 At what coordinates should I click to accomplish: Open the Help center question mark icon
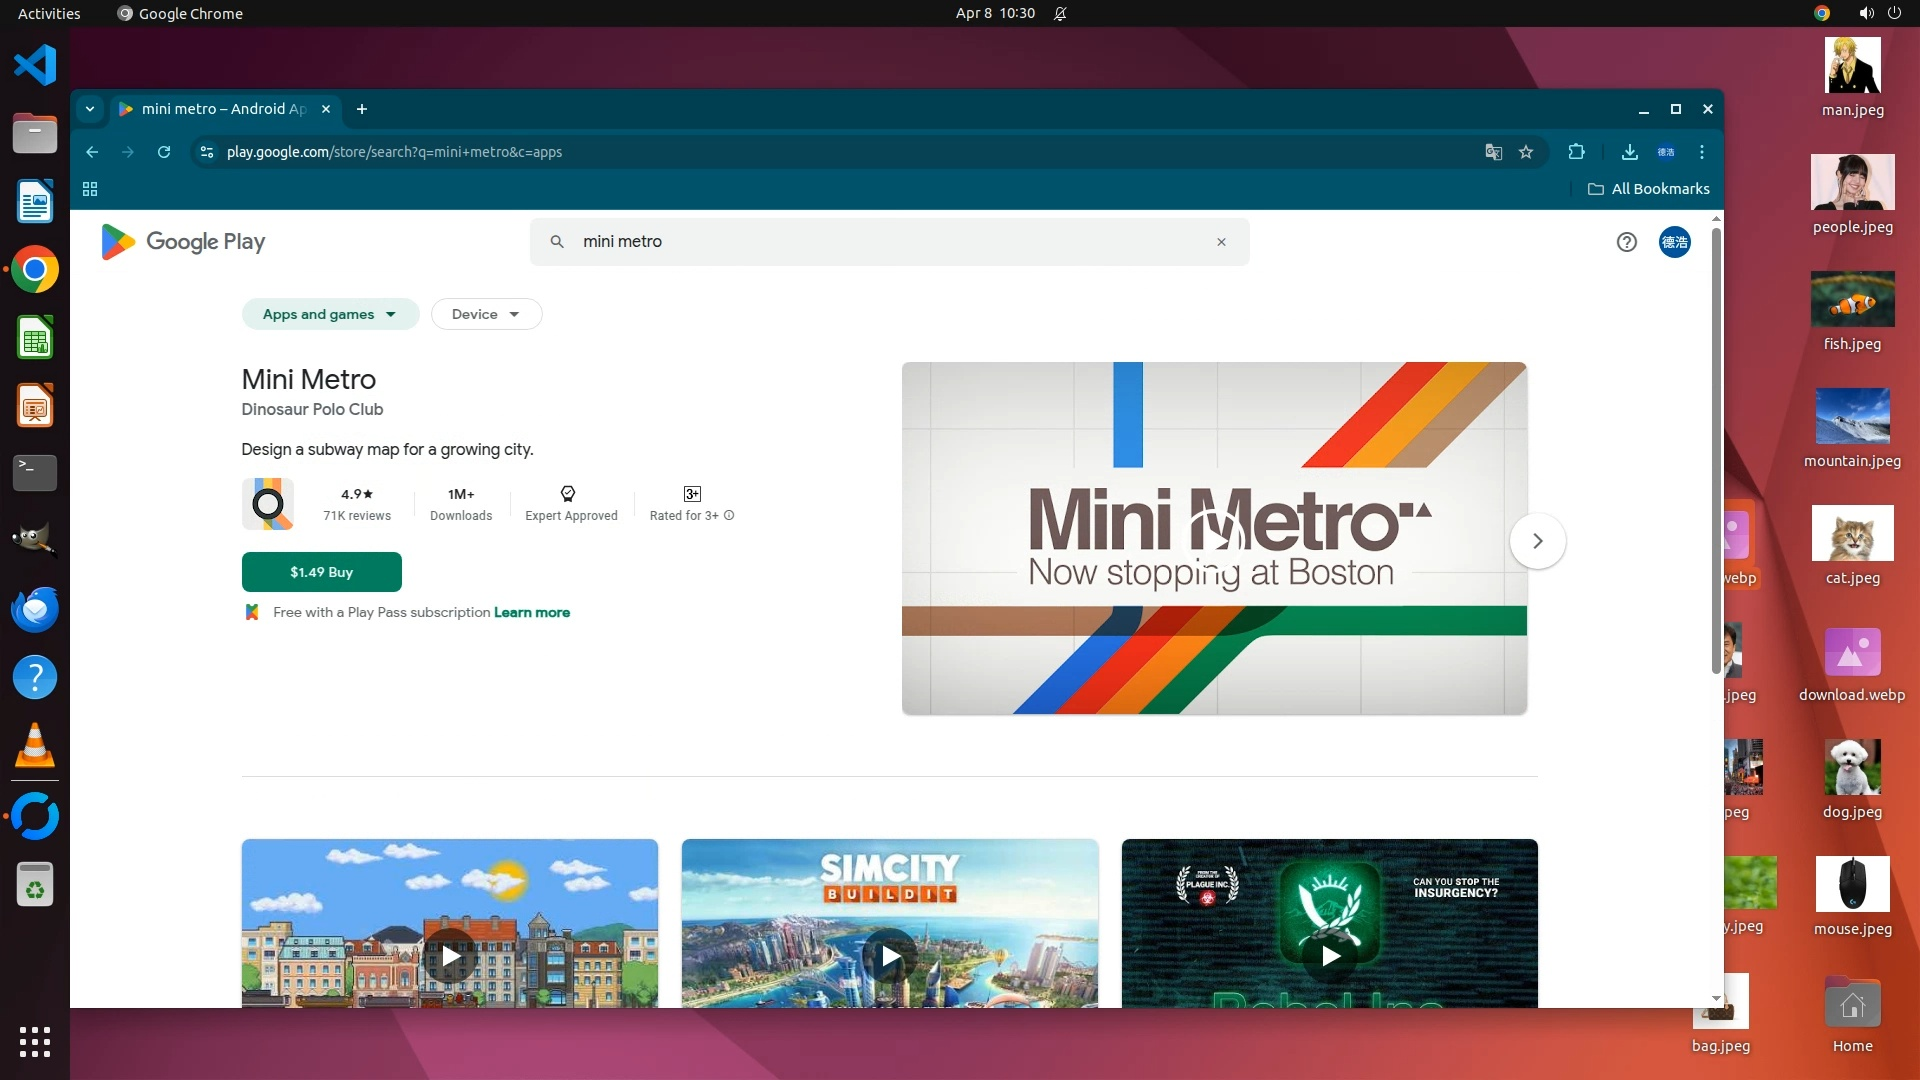pos(1626,242)
